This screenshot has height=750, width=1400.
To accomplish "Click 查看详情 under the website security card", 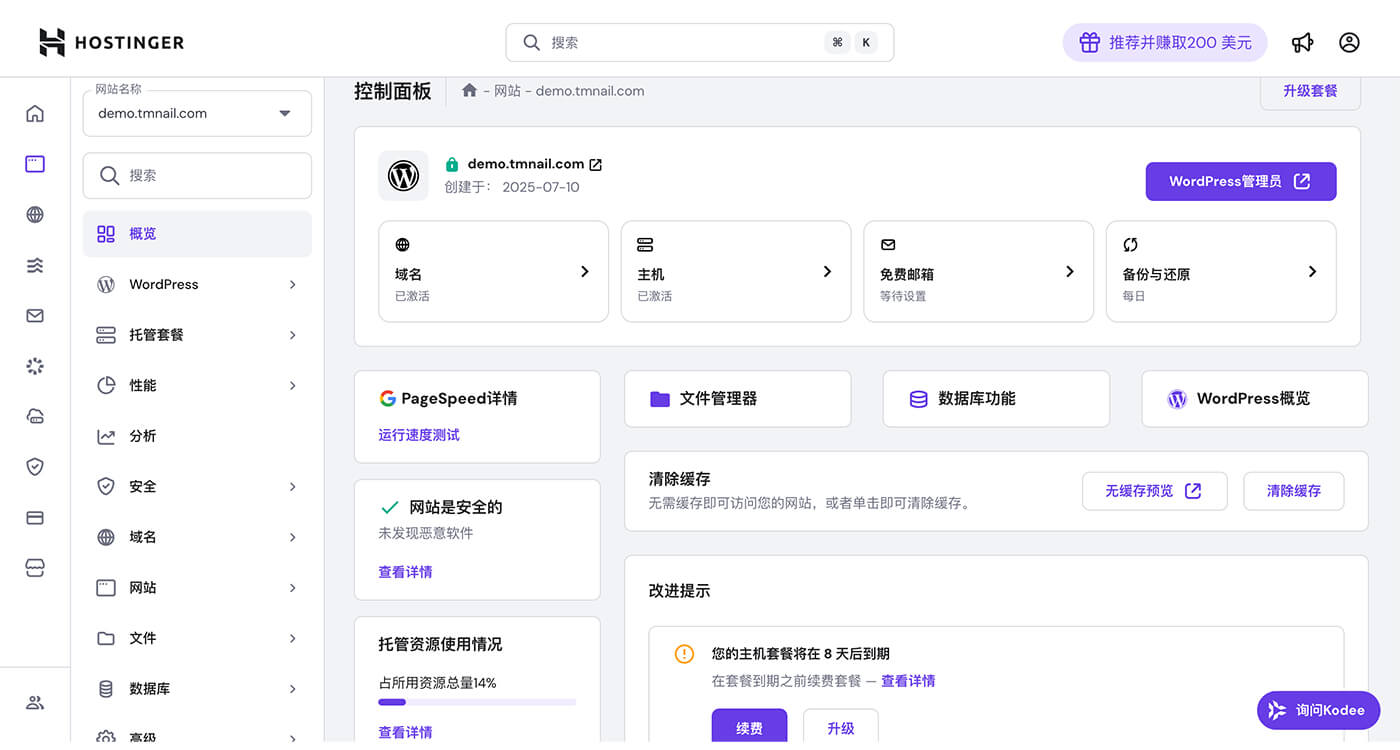I will [x=405, y=572].
